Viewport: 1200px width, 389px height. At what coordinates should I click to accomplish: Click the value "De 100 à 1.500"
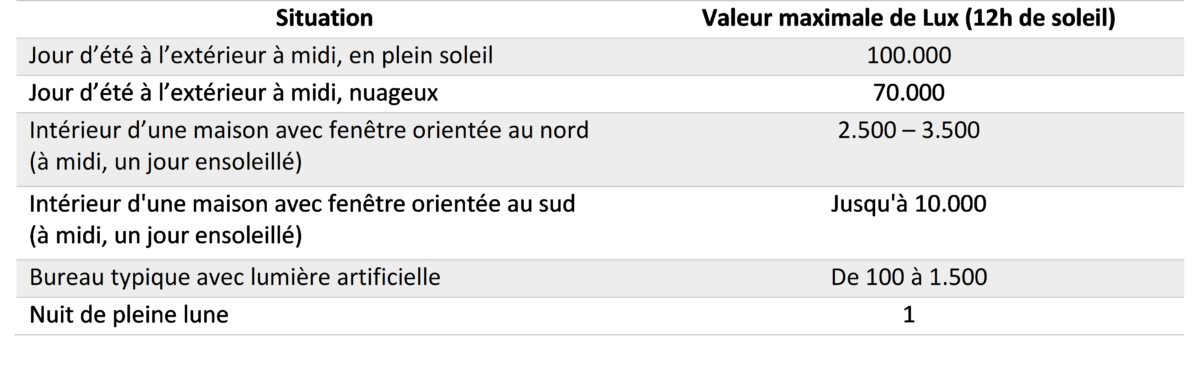coord(909,278)
